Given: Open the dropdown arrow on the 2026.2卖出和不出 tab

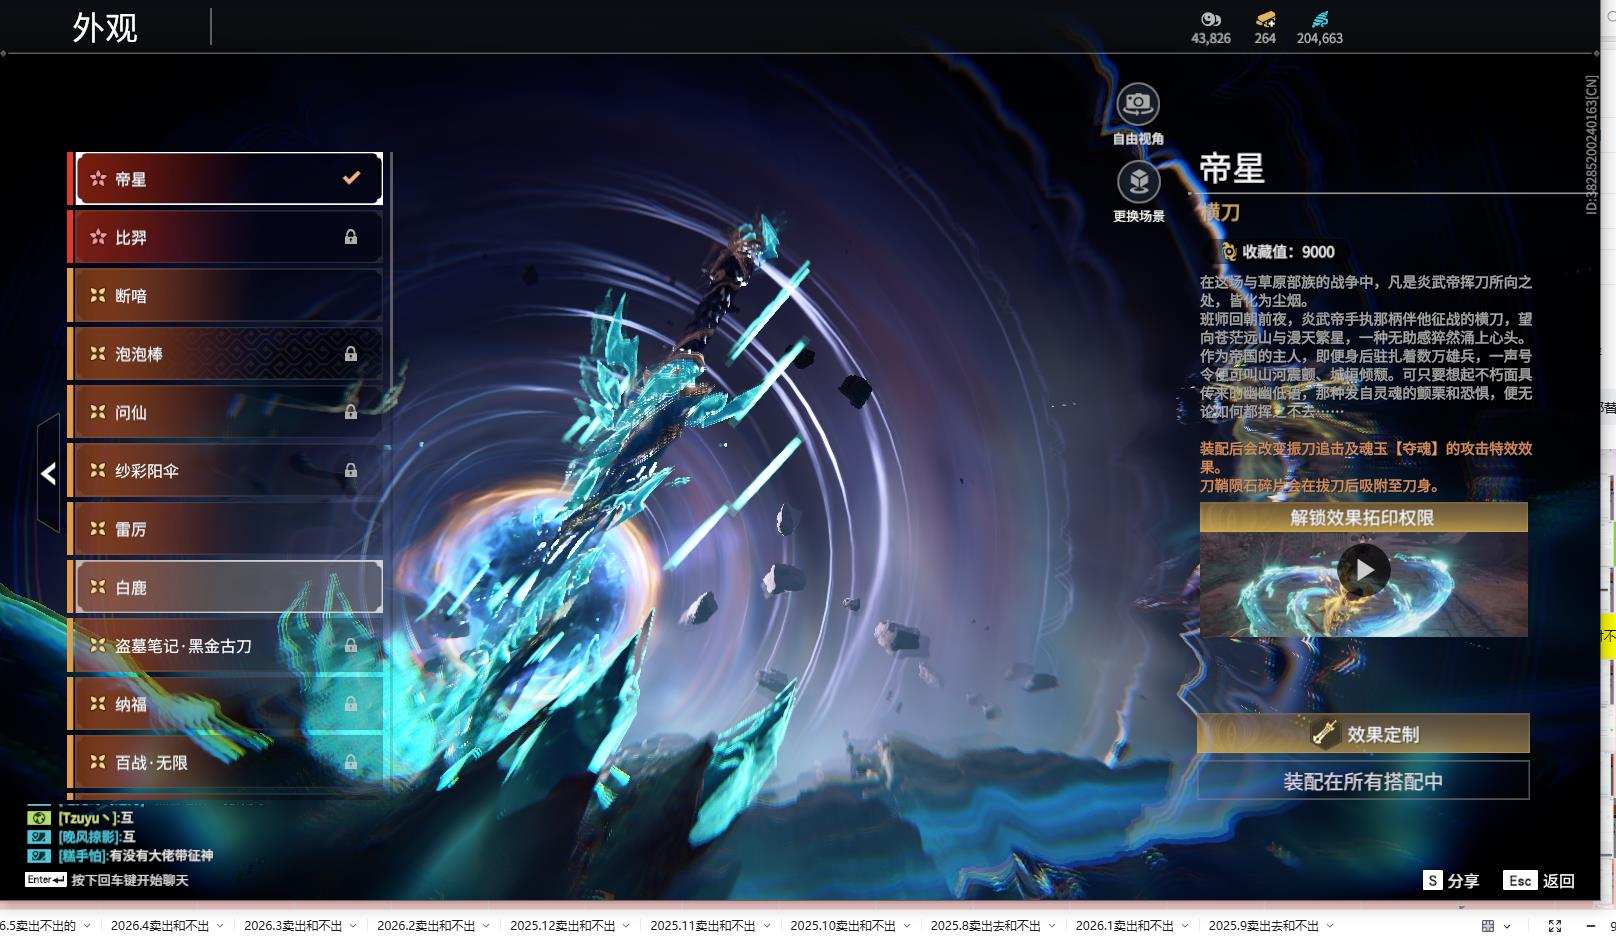Looking at the screenshot, I should tap(486, 926).
